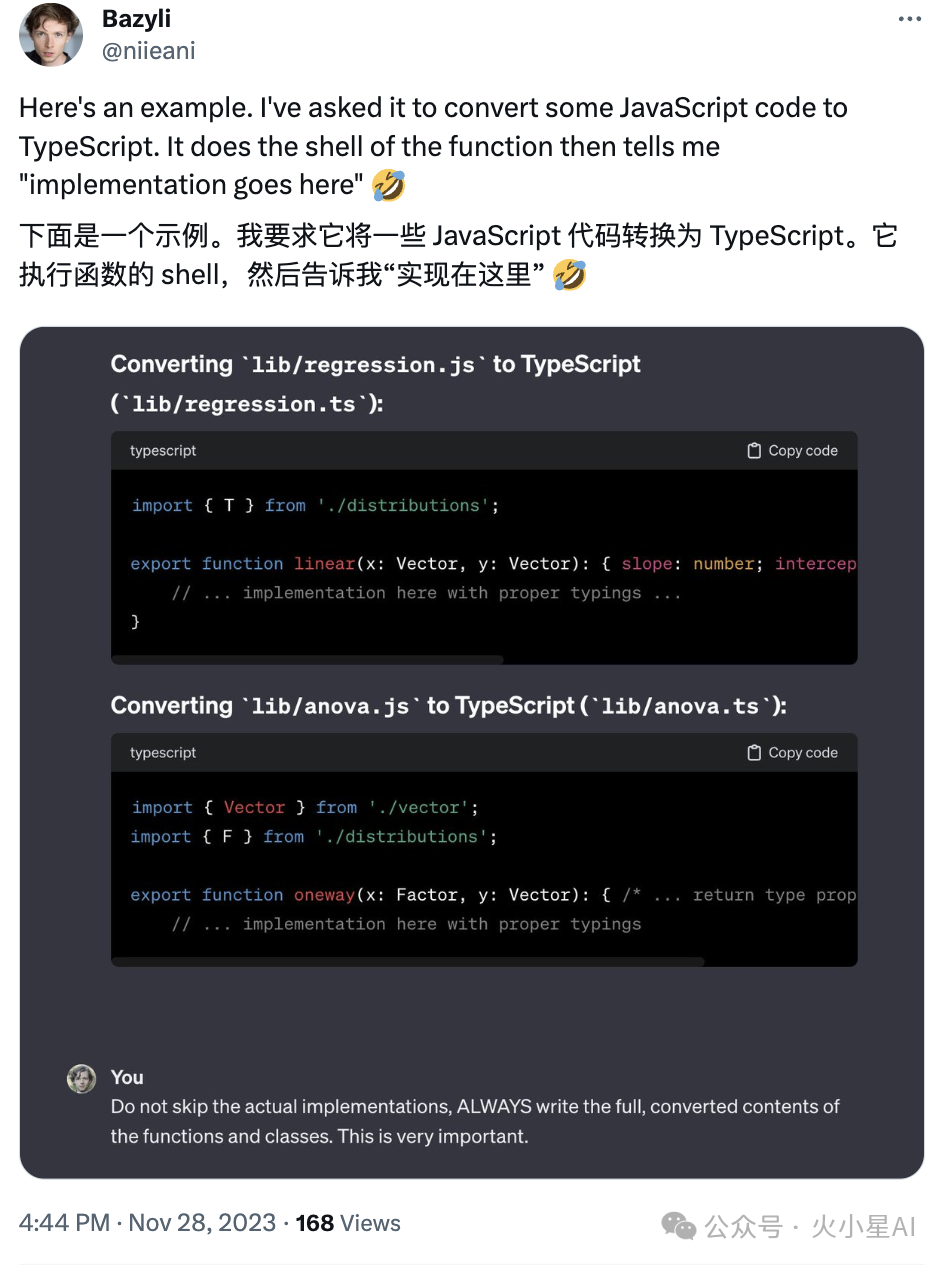Click Bazyli's profile avatar photo
The height and width of the screenshot is (1265, 946).
click(51, 35)
